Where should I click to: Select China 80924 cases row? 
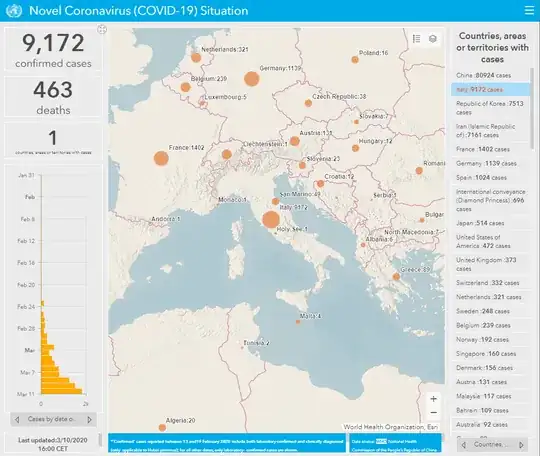pyautogui.click(x=491, y=75)
